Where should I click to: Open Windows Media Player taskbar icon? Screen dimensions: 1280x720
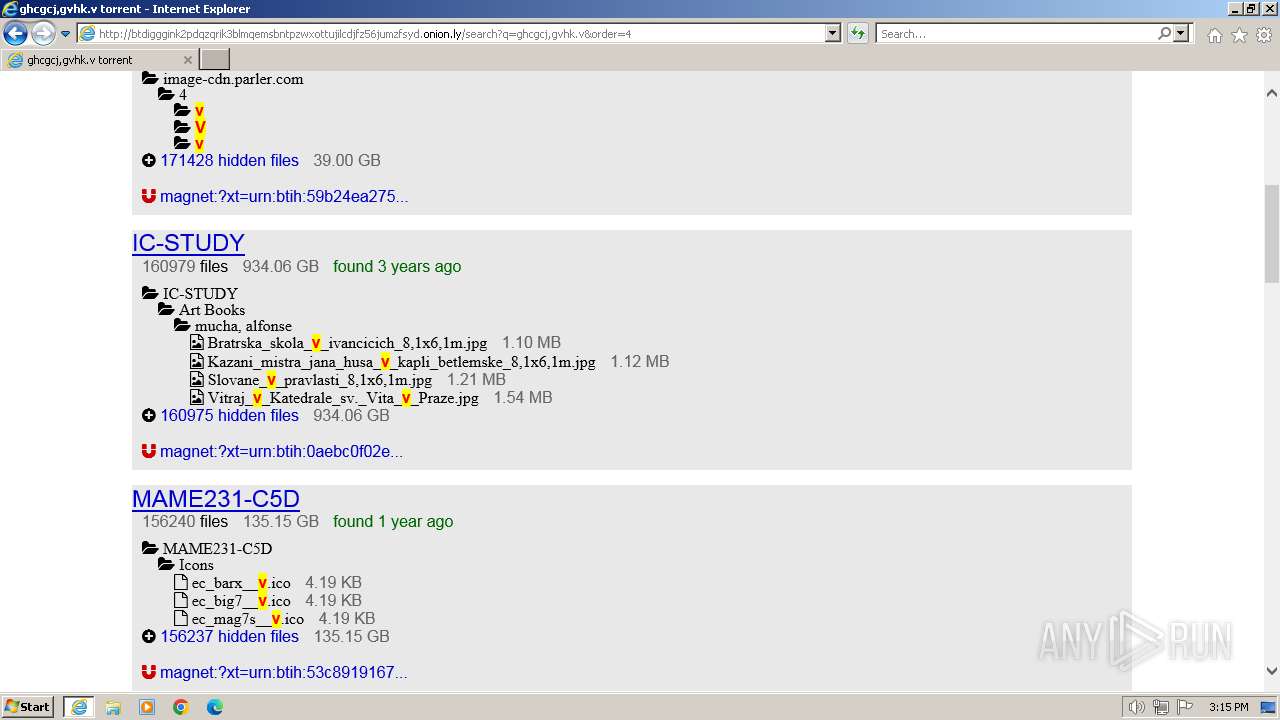147,707
